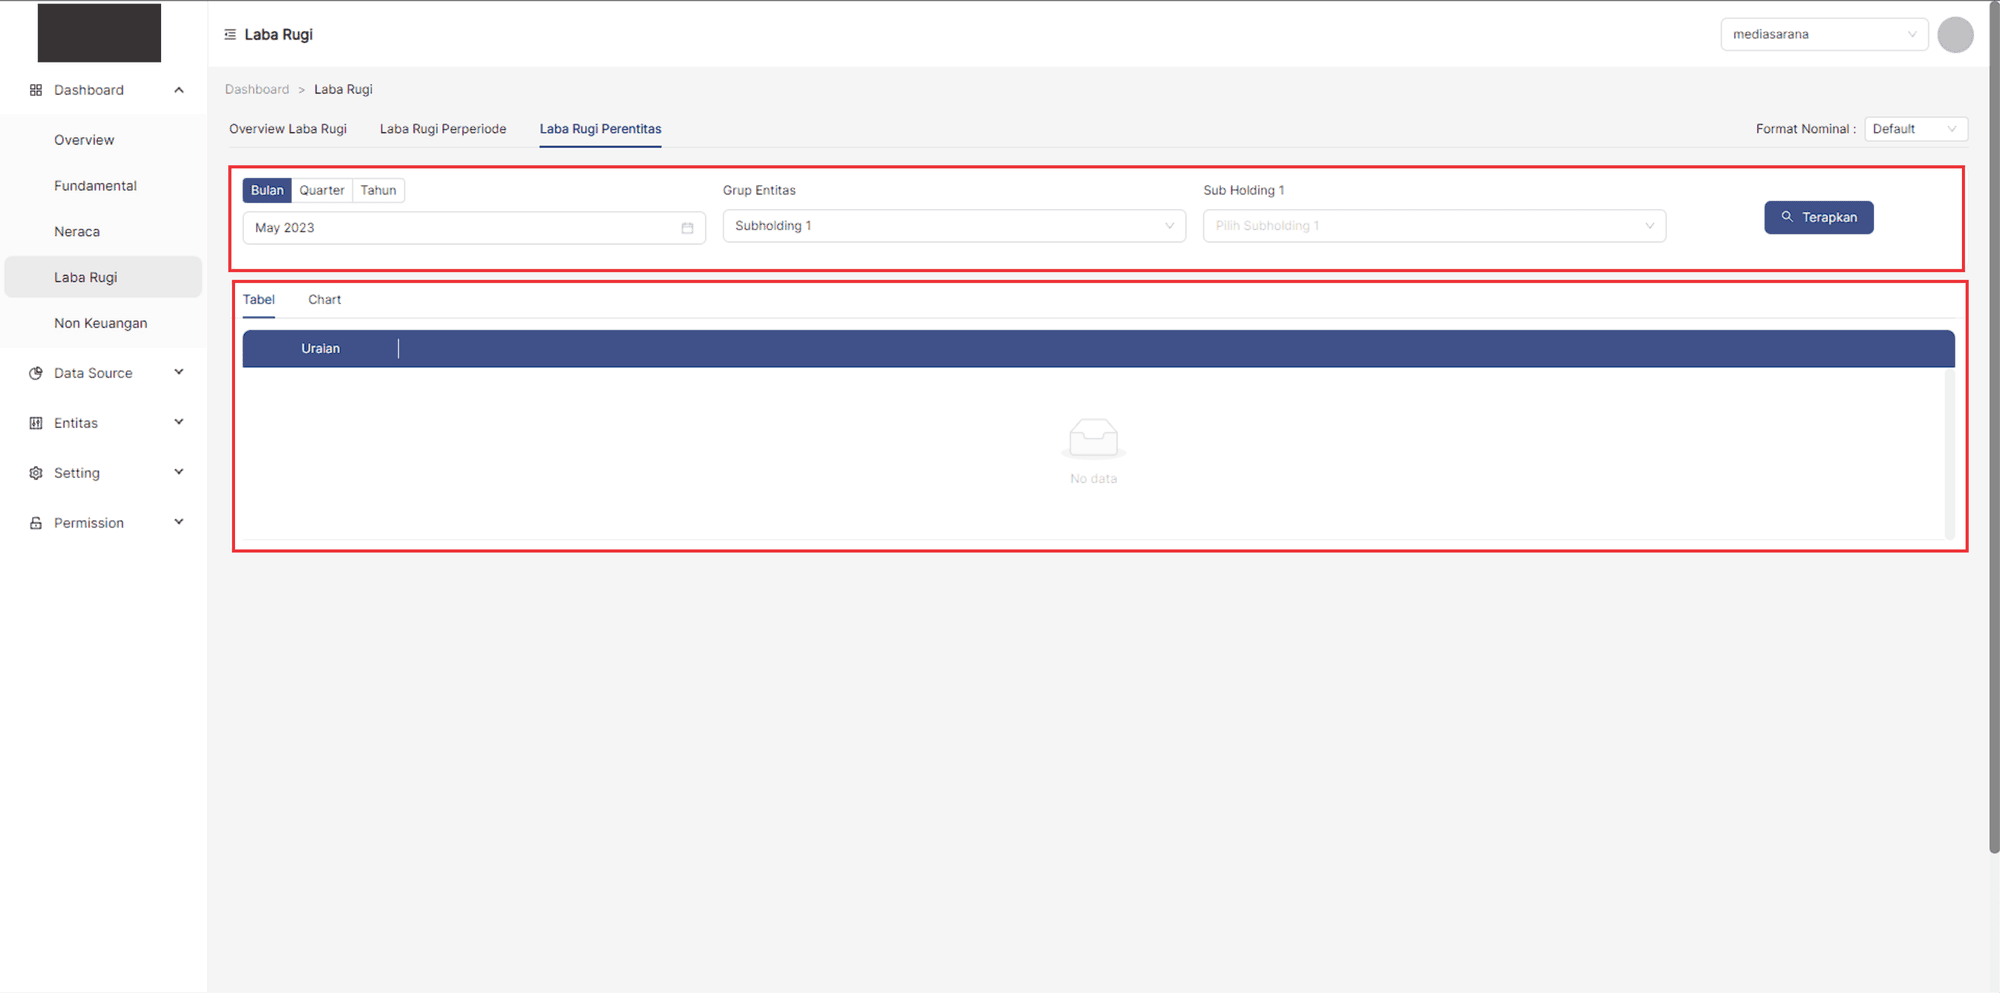Image resolution: width=2000 pixels, height=993 pixels.
Task: Switch to Laba Rugi Perperiode tab
Action: pyautogui.click(x=443, y=129)
